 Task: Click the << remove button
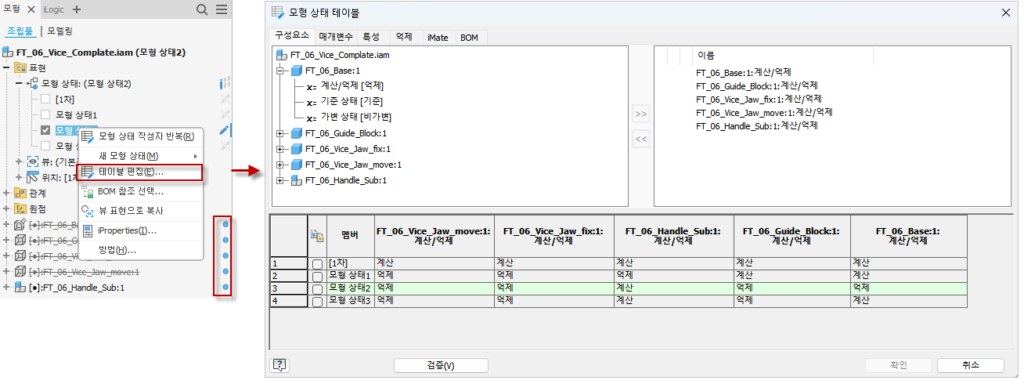[641, 139]
